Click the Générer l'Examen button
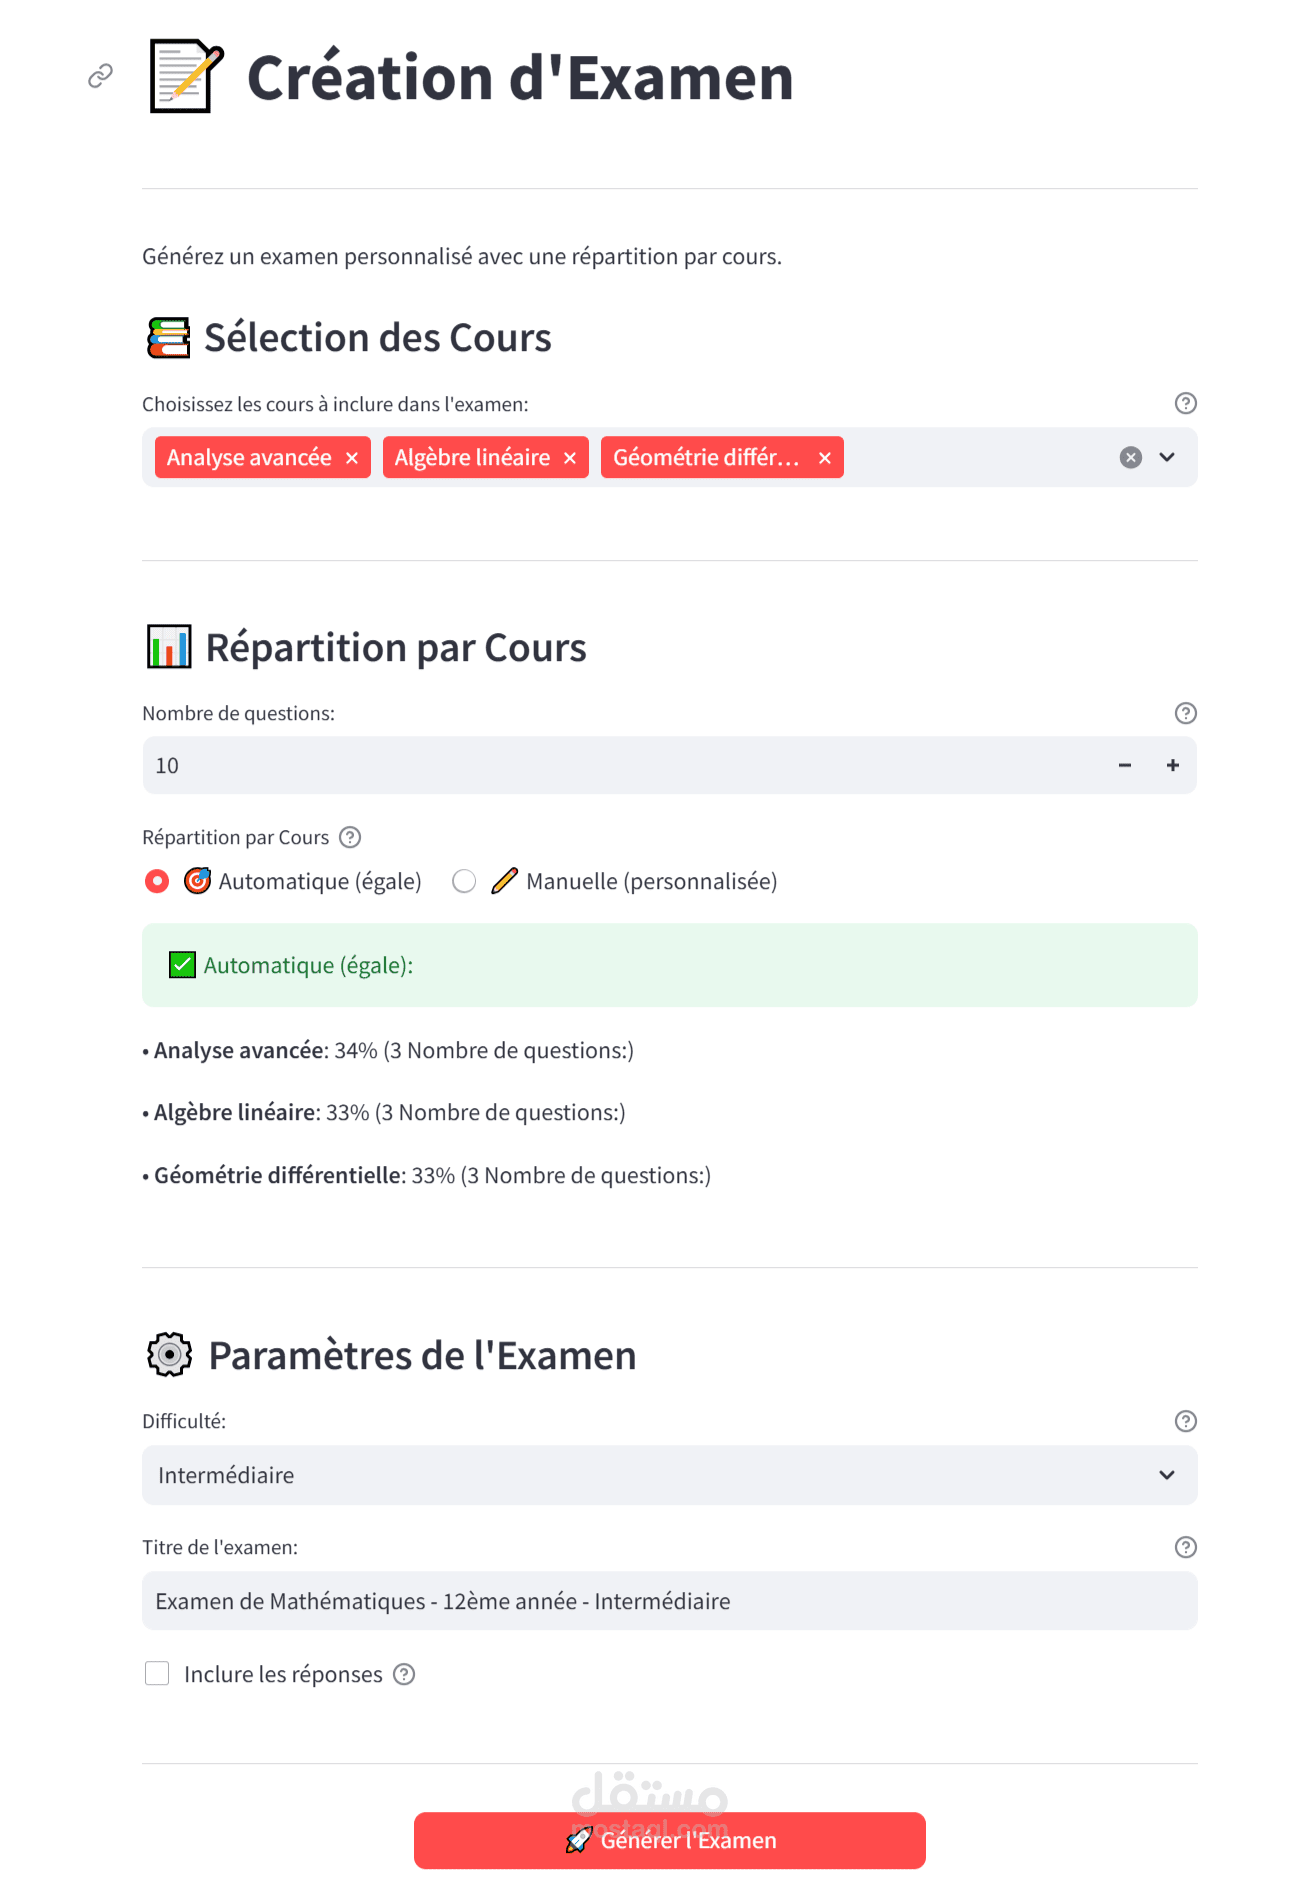This screenshot has width=1300, height=1881. coord(669,1840)
